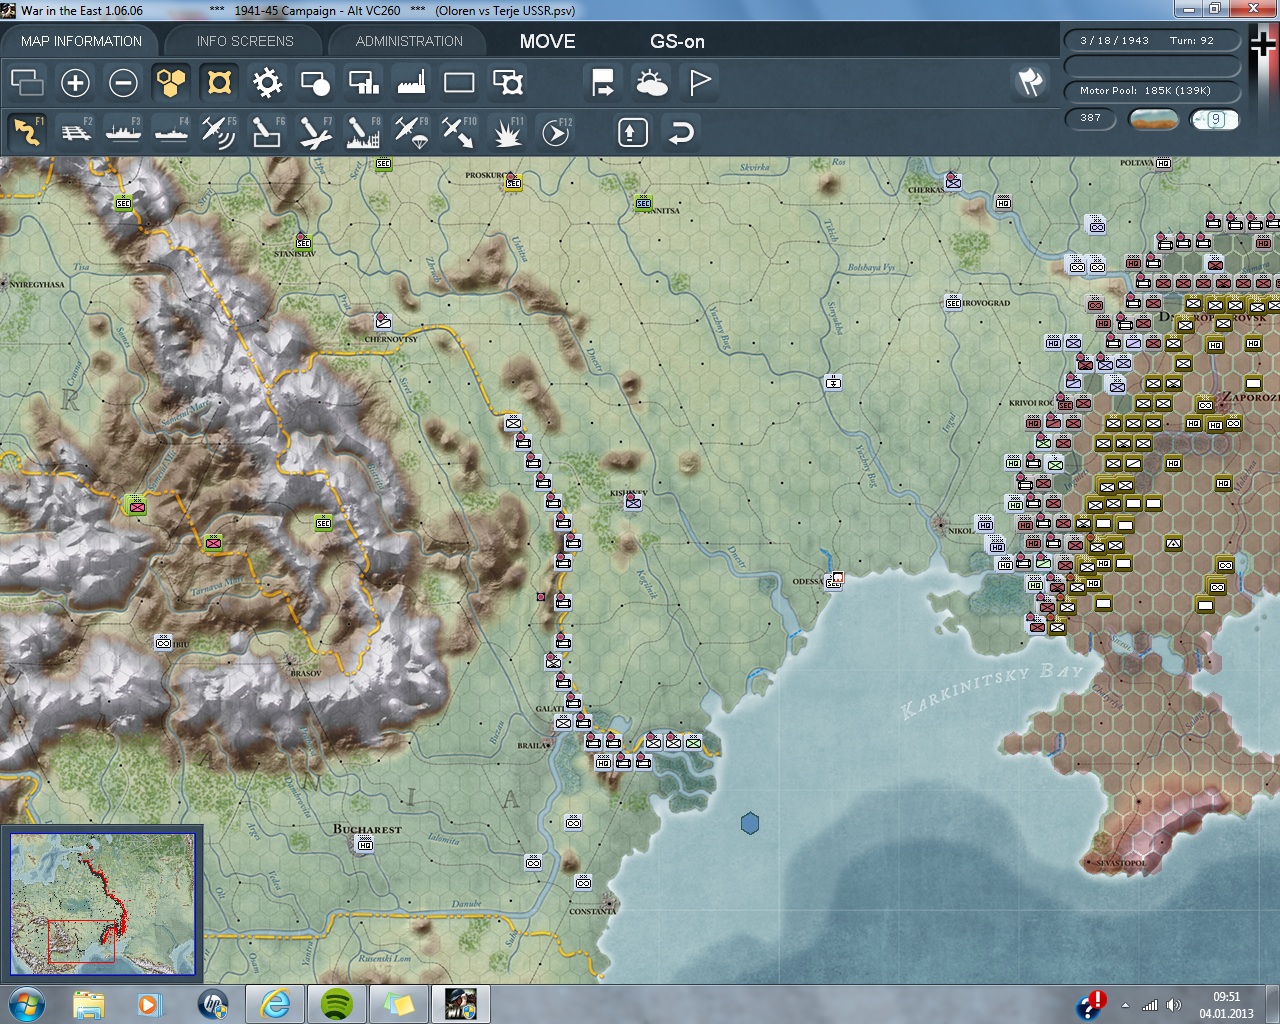Select the unit counter at Kishinev
This screenshot has width=1280, height=1024.
pos(633,502)
